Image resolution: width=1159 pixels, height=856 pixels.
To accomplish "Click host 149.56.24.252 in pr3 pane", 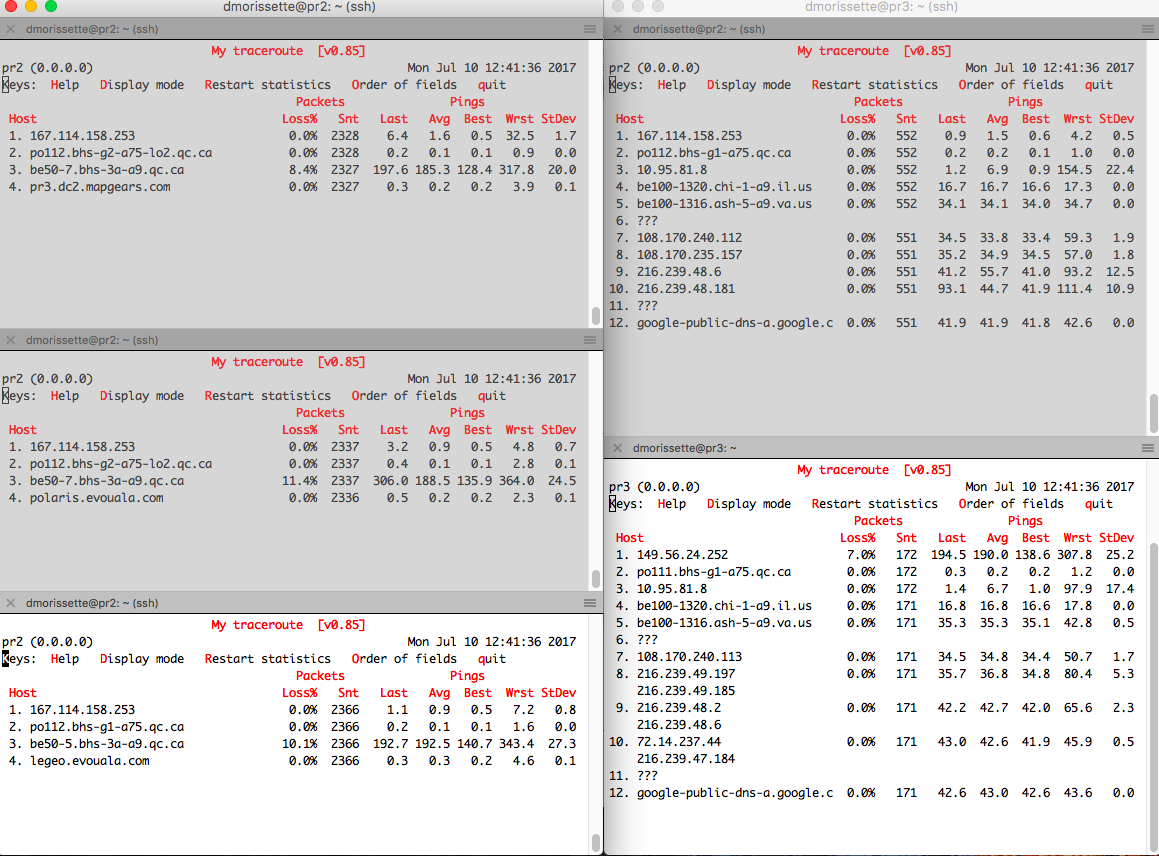I will coord(682,555).
